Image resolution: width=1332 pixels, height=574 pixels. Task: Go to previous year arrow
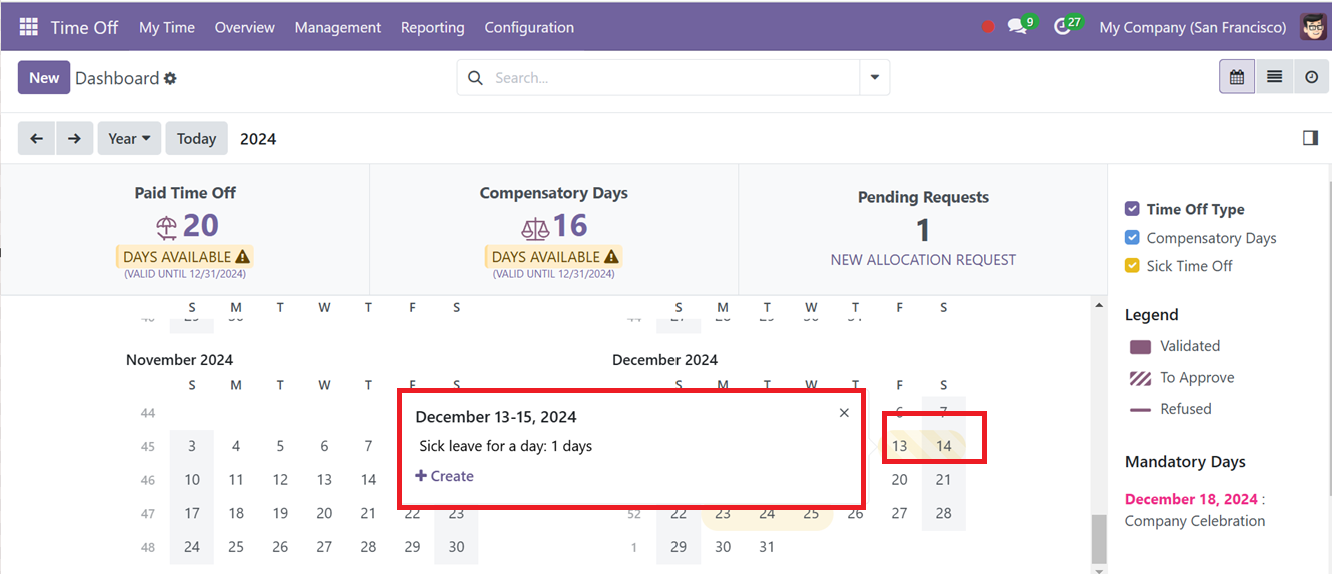[x=37, y=138]
